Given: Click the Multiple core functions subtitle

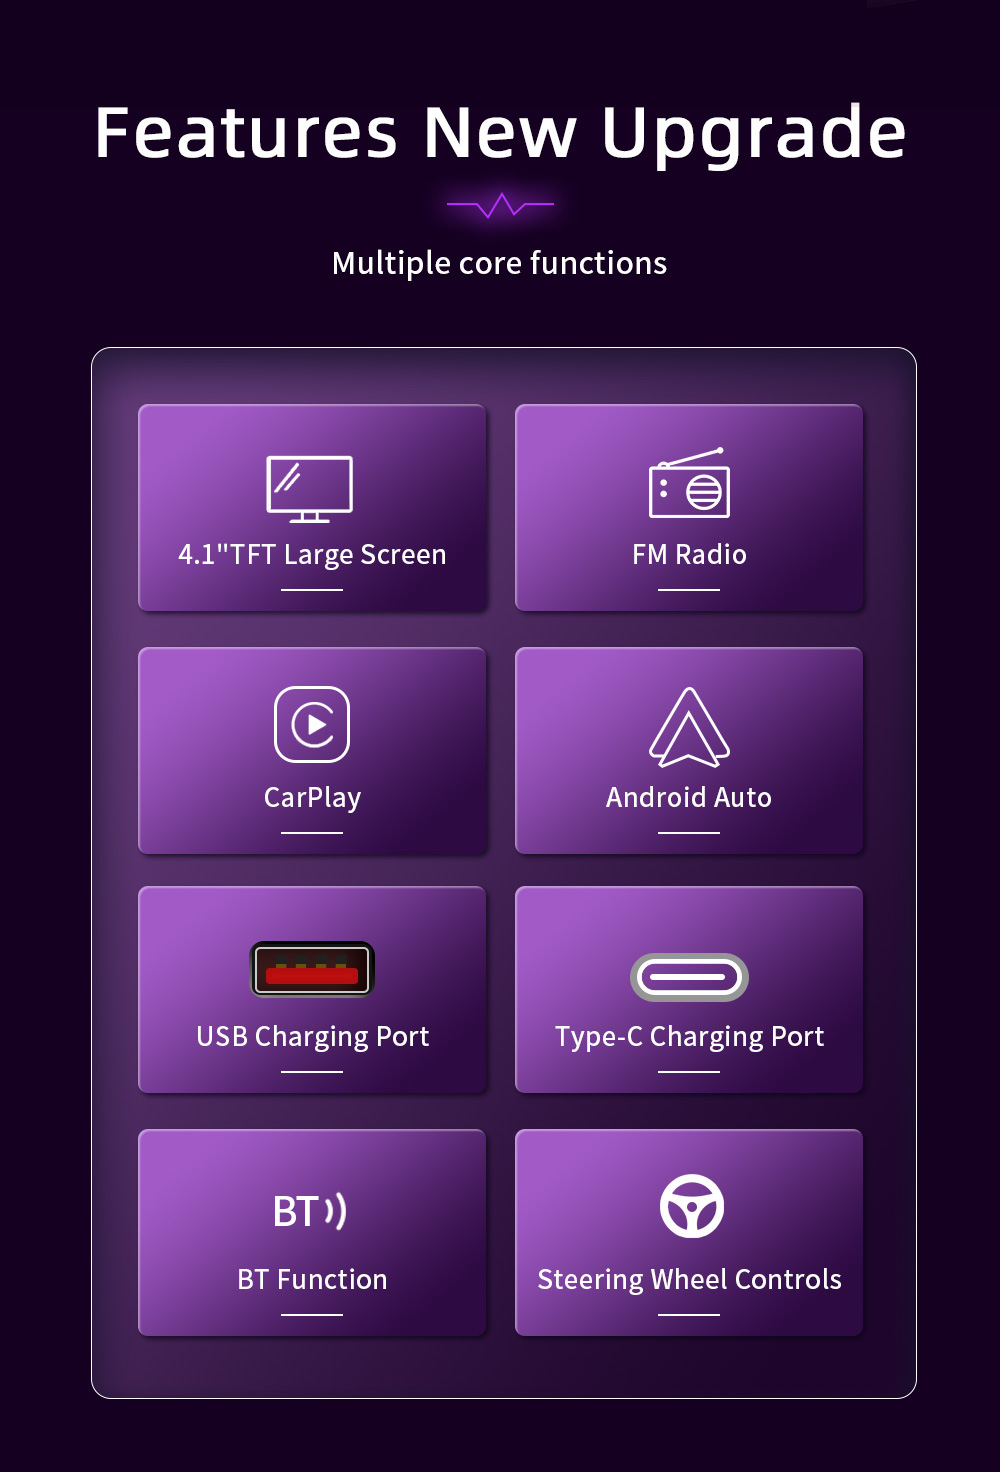Looking at the screenshot, I should pos(499,263).
